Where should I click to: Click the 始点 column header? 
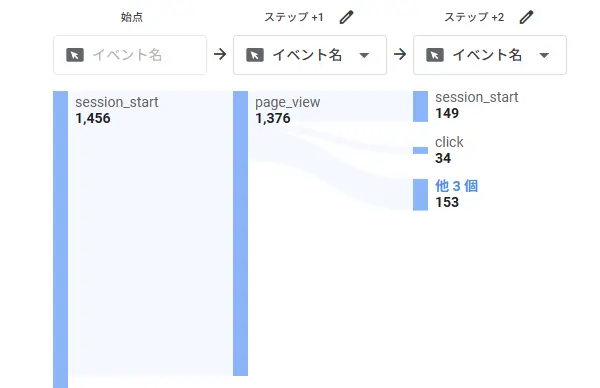click(x=132, y=17)
